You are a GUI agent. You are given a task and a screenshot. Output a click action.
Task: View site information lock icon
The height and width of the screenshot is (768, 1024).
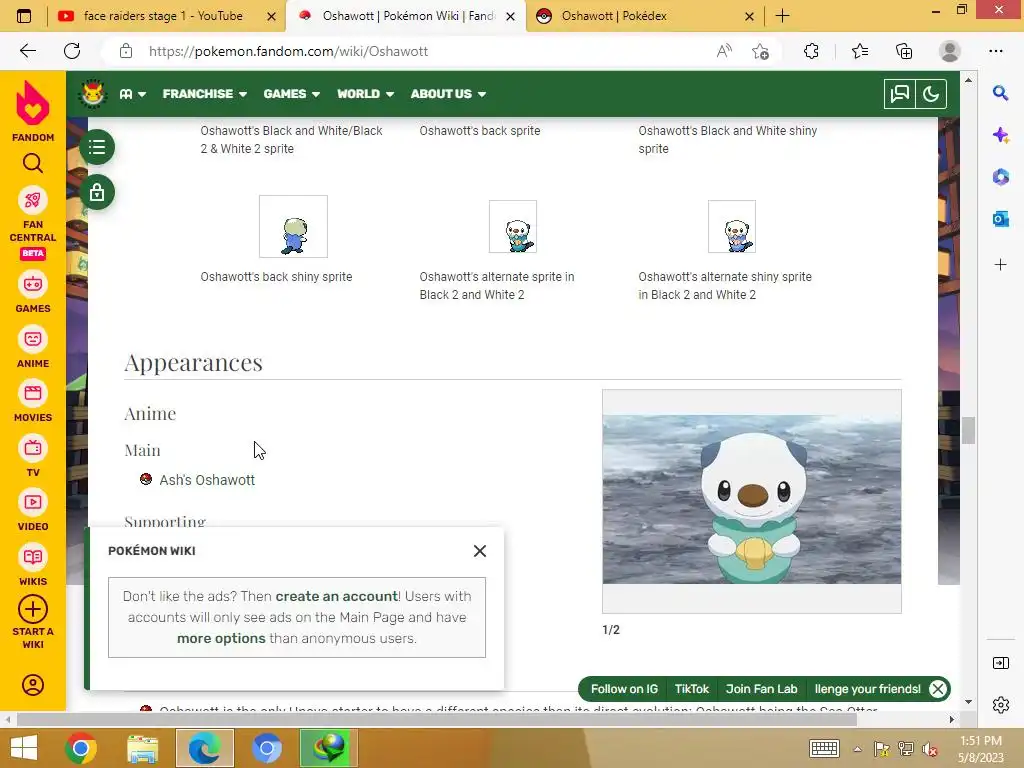coord(126,51)
